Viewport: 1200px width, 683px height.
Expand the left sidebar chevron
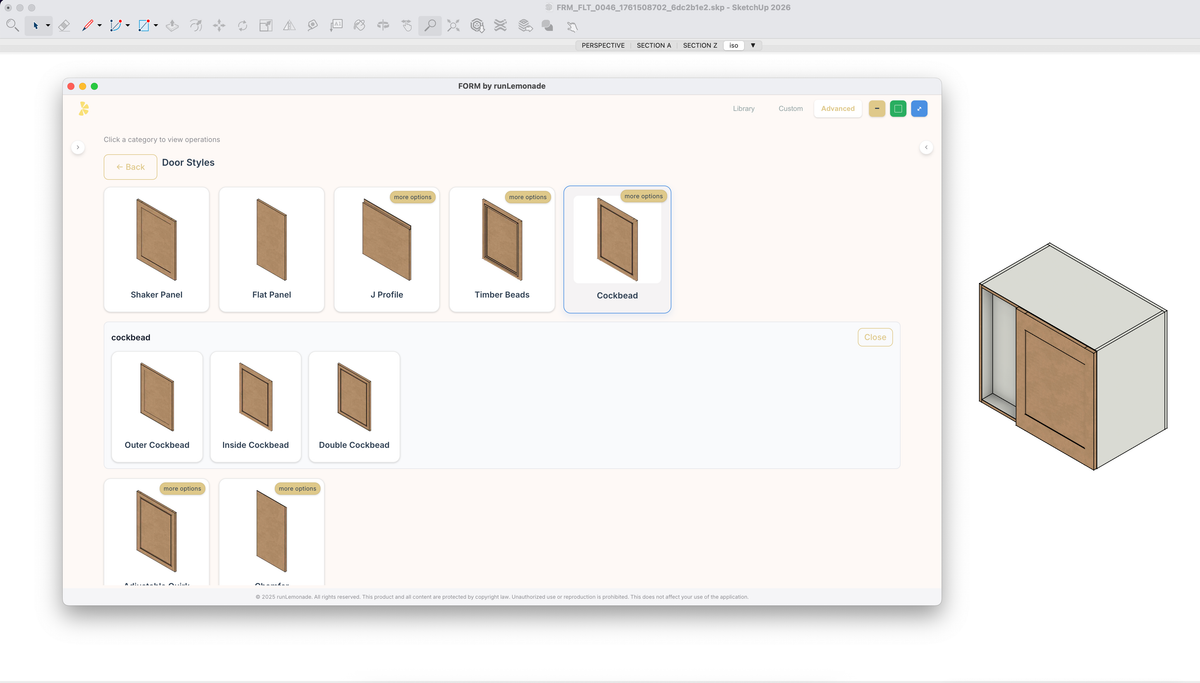(78, 148)
